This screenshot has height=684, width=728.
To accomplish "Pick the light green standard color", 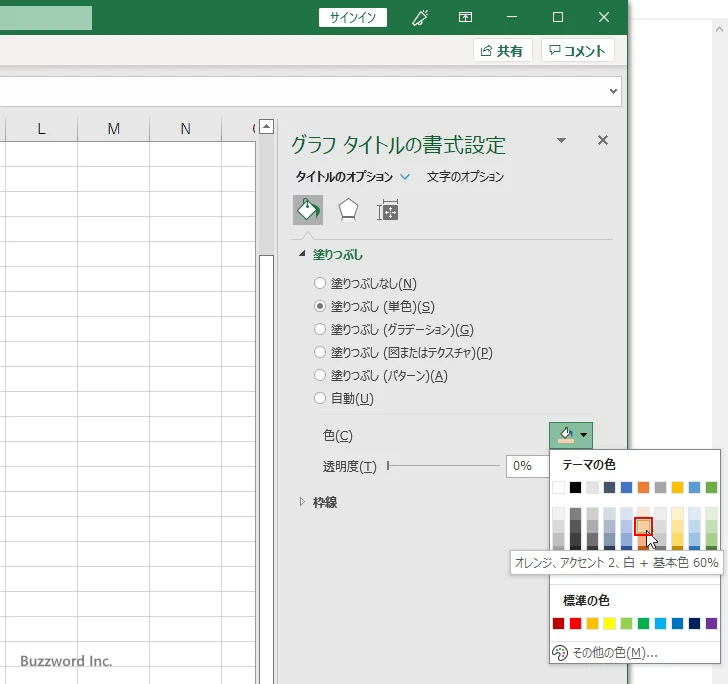I will (x=626, y=623).
